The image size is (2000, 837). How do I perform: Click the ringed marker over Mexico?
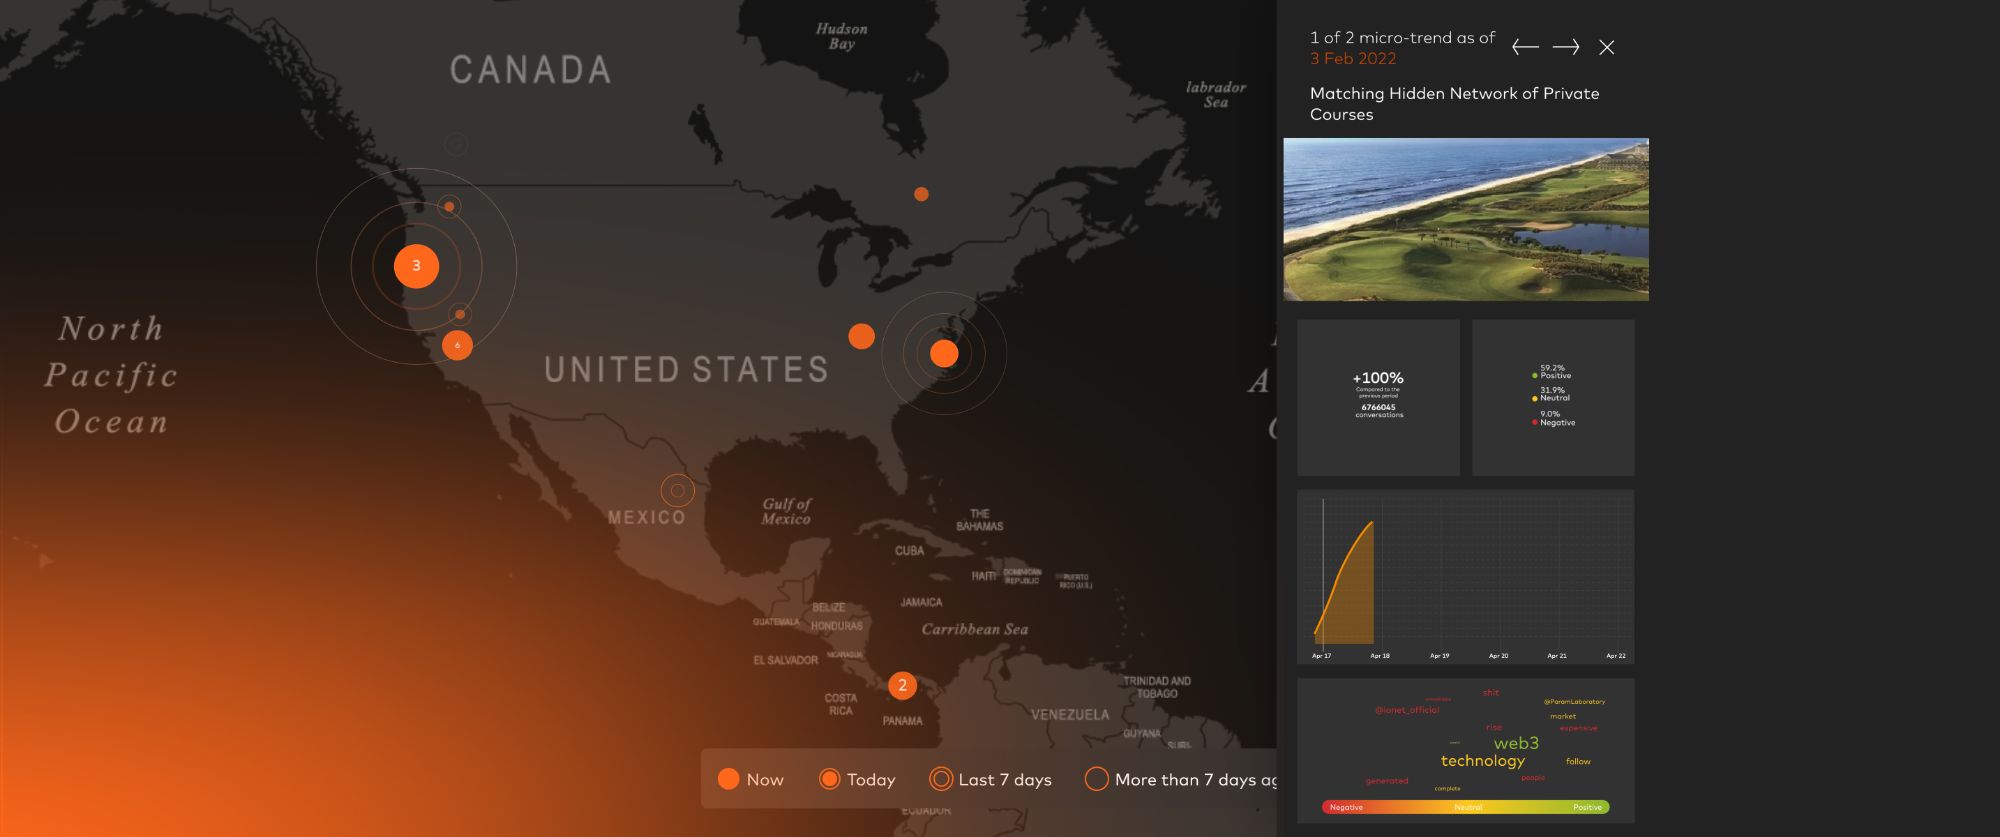click(x=677, y=490)
